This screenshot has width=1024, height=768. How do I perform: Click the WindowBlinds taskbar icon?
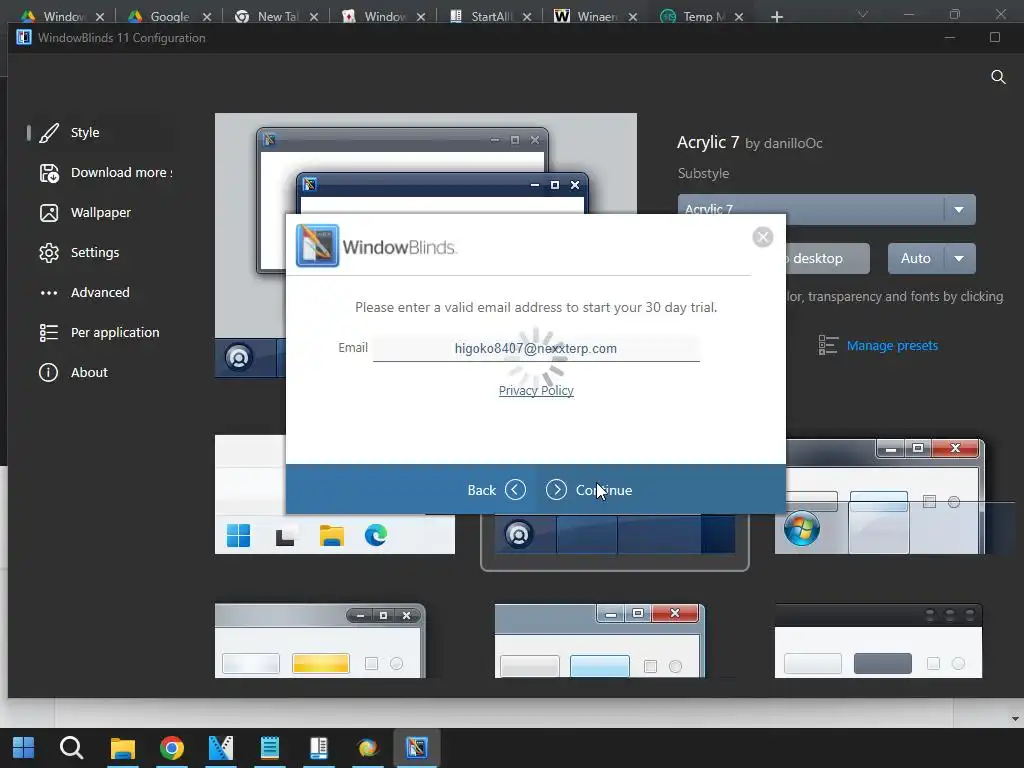pos(417,748)
